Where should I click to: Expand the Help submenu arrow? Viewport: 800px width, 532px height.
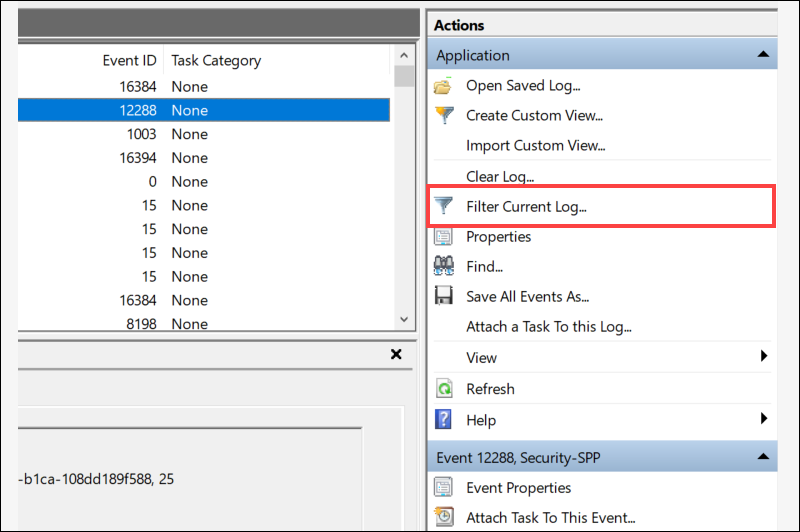click(x=763, y=418)
